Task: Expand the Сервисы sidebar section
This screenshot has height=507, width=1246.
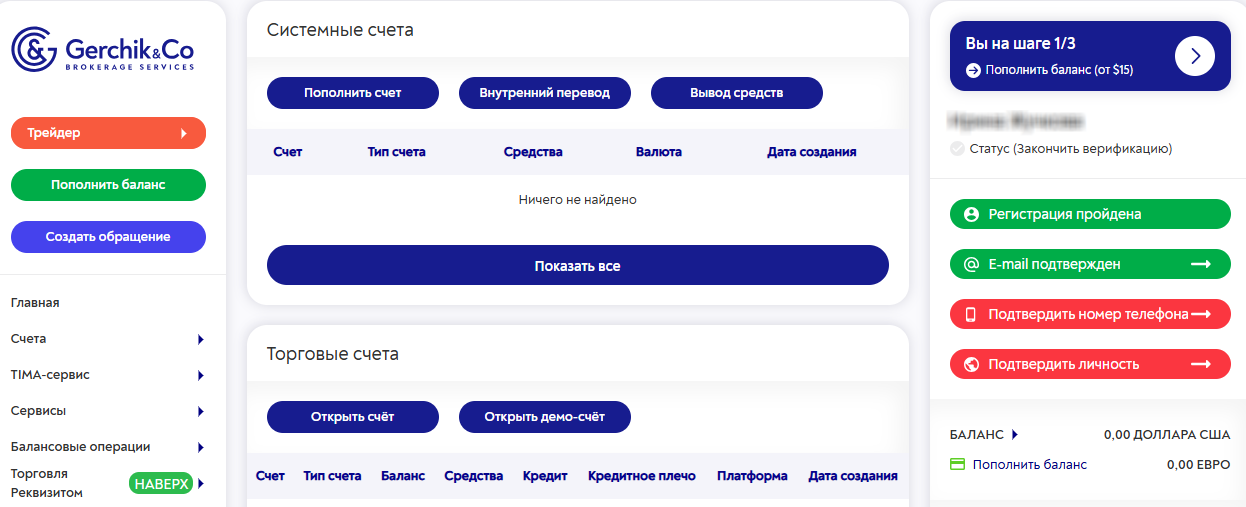Action: coord(201,411)
